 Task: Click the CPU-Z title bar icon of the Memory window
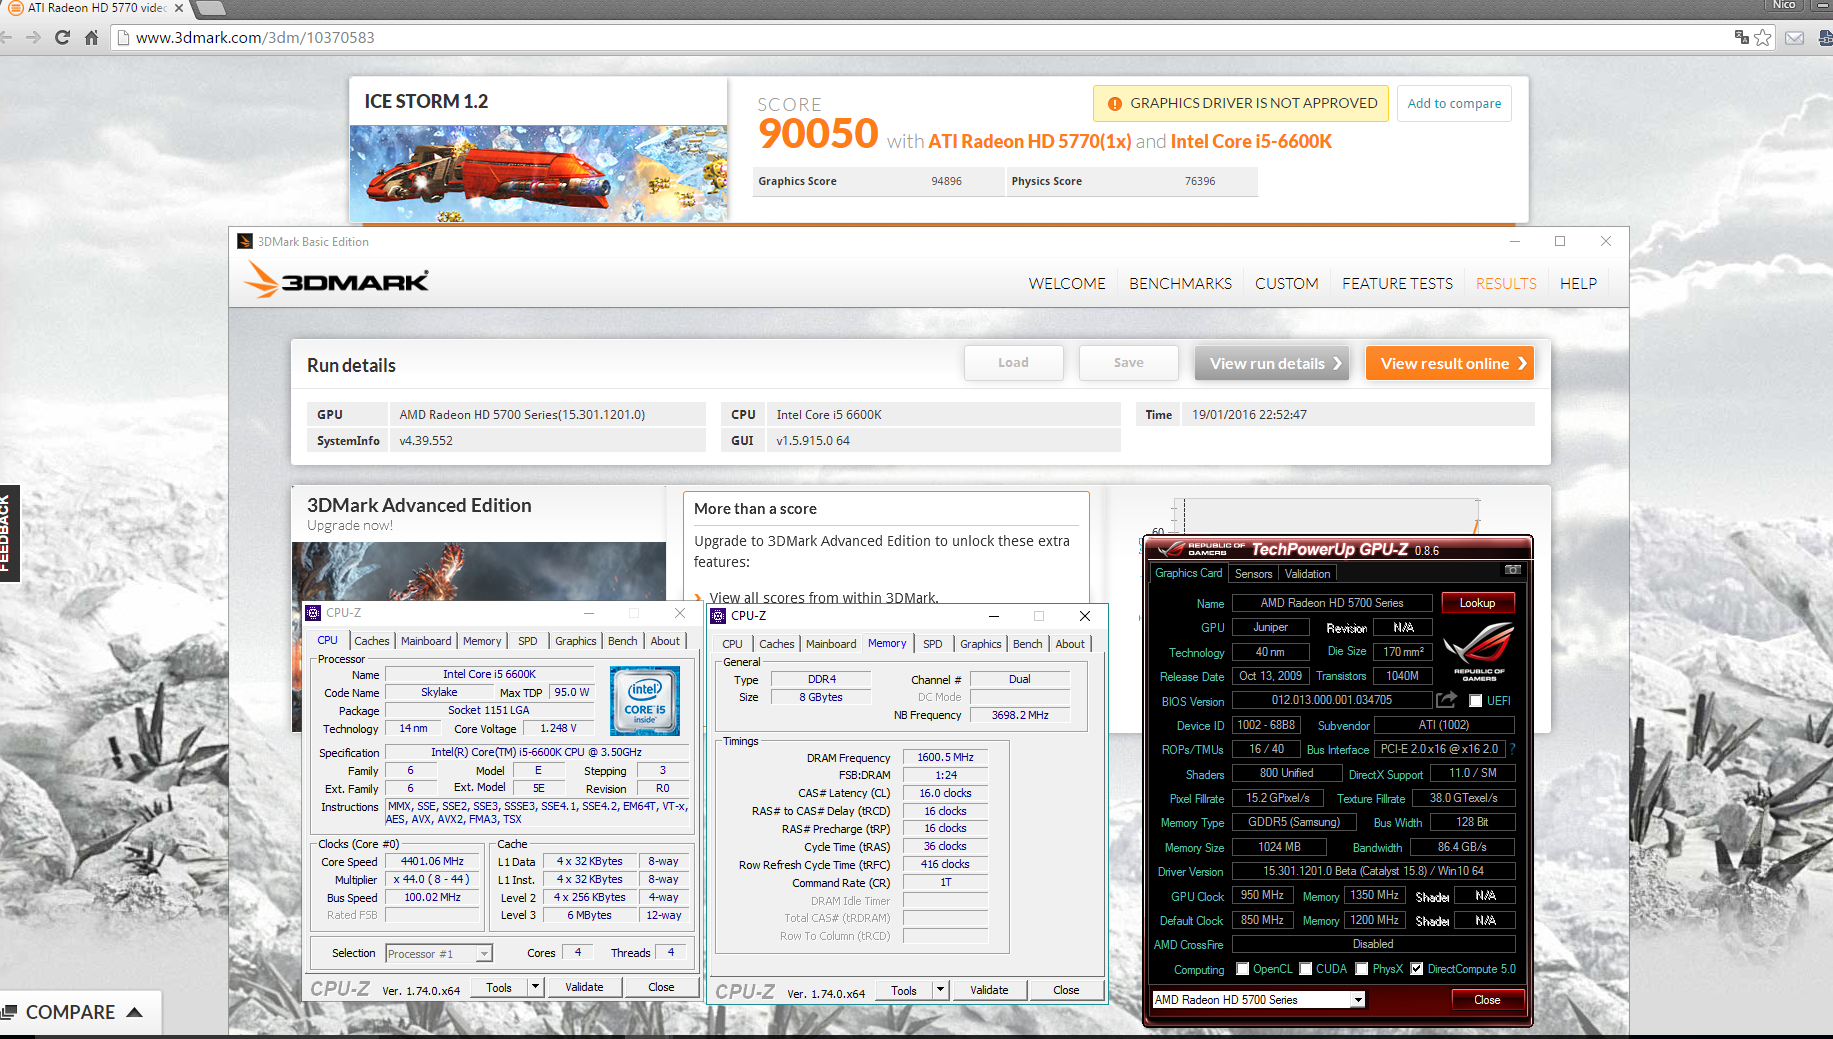tap(718, 615)
